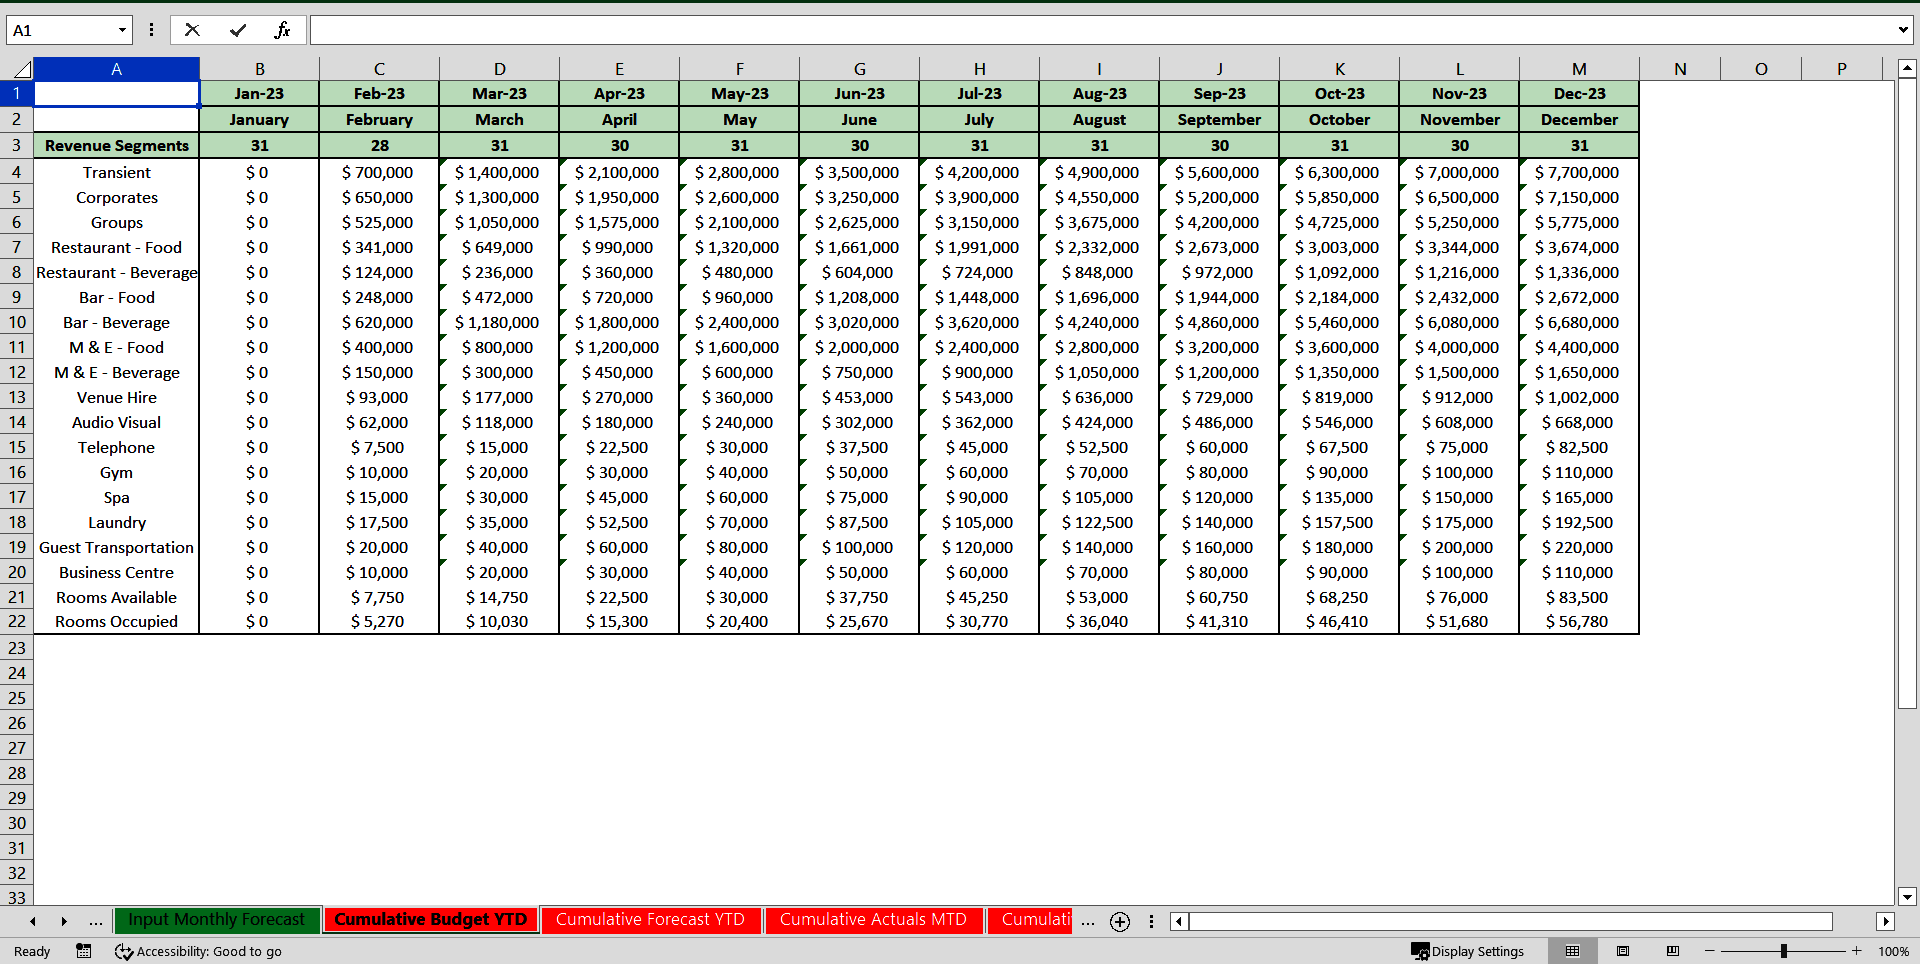Click the September header cell
Viewport: 1920px width, 966px height.
1219,119
